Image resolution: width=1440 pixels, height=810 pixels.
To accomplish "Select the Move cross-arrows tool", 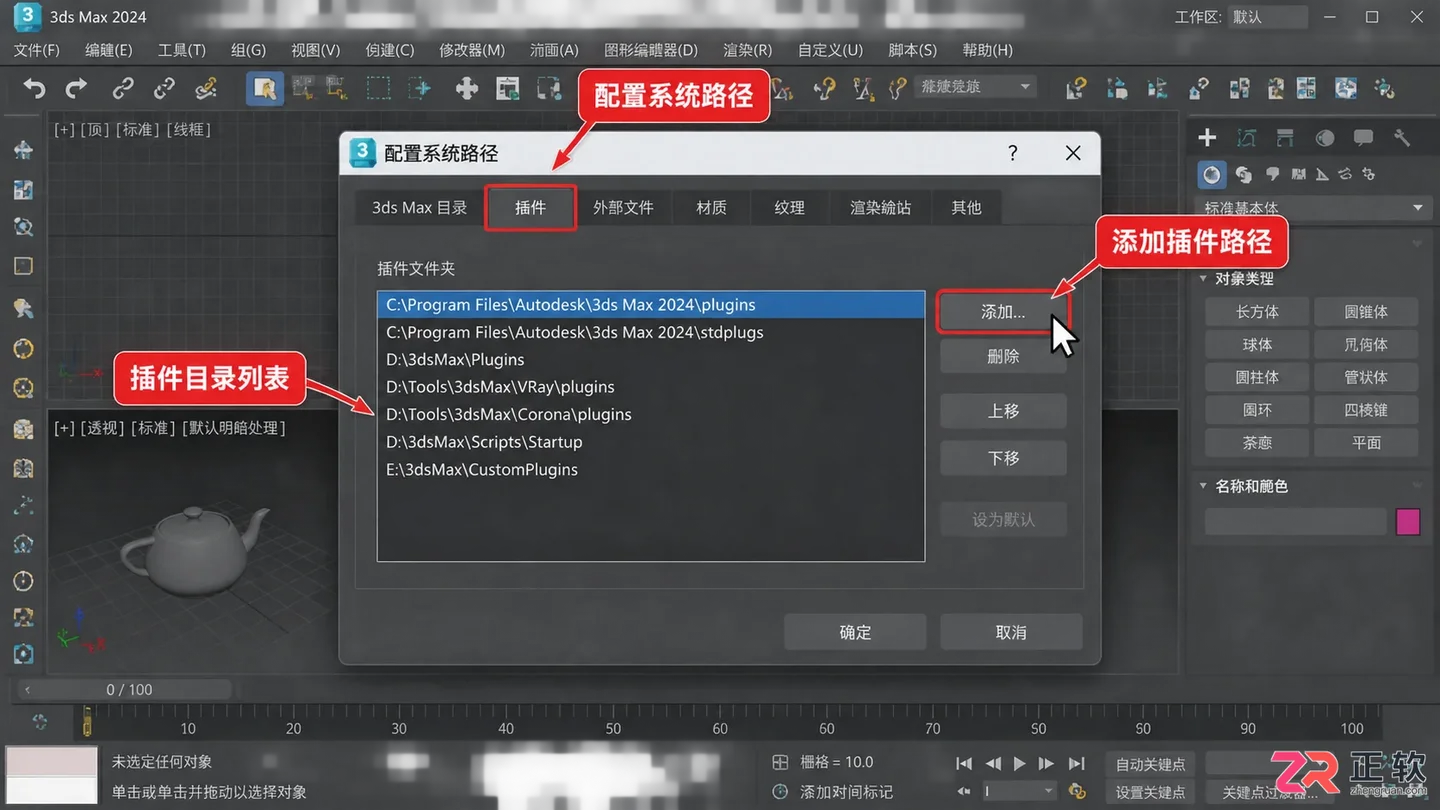I will [x=467, y=89].
